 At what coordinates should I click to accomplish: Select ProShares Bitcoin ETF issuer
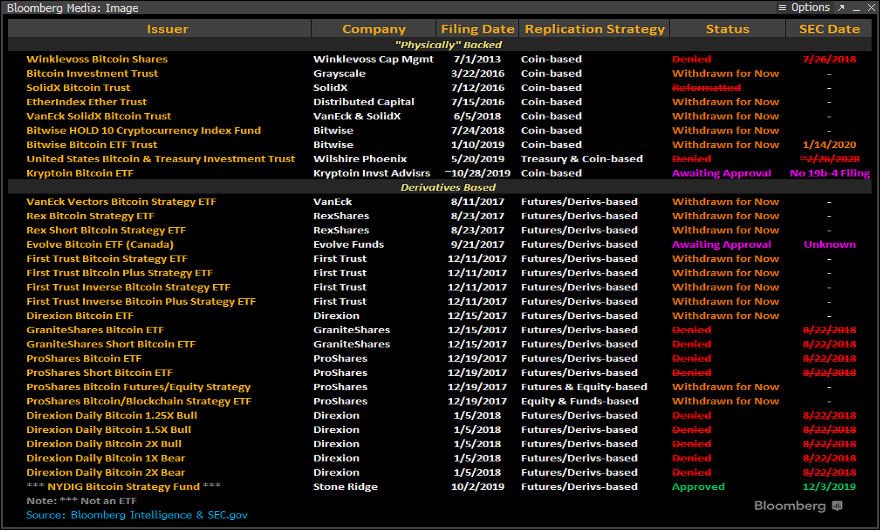(x=84, y=358)
